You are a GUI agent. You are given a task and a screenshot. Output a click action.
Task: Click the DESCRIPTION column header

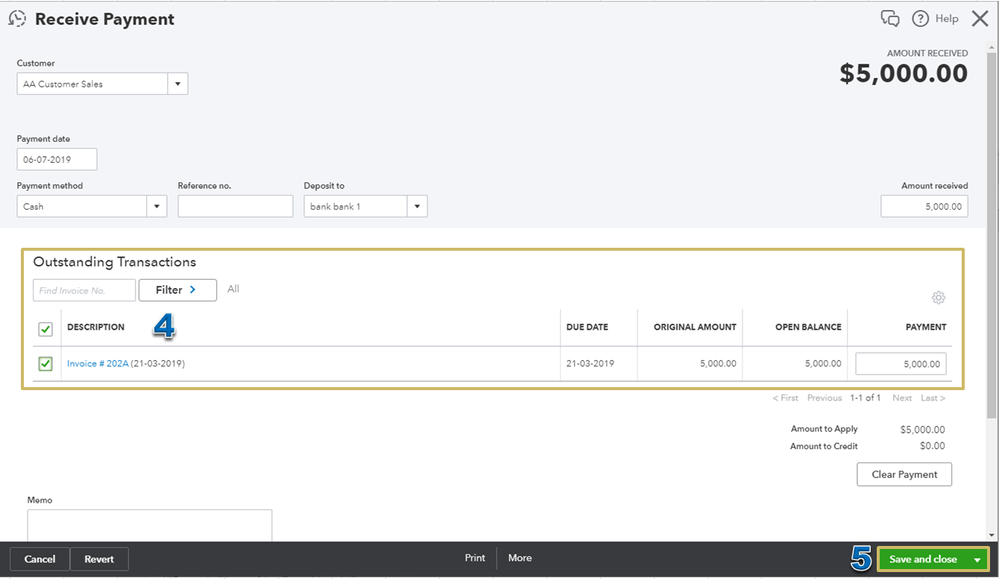click(96, 327)
